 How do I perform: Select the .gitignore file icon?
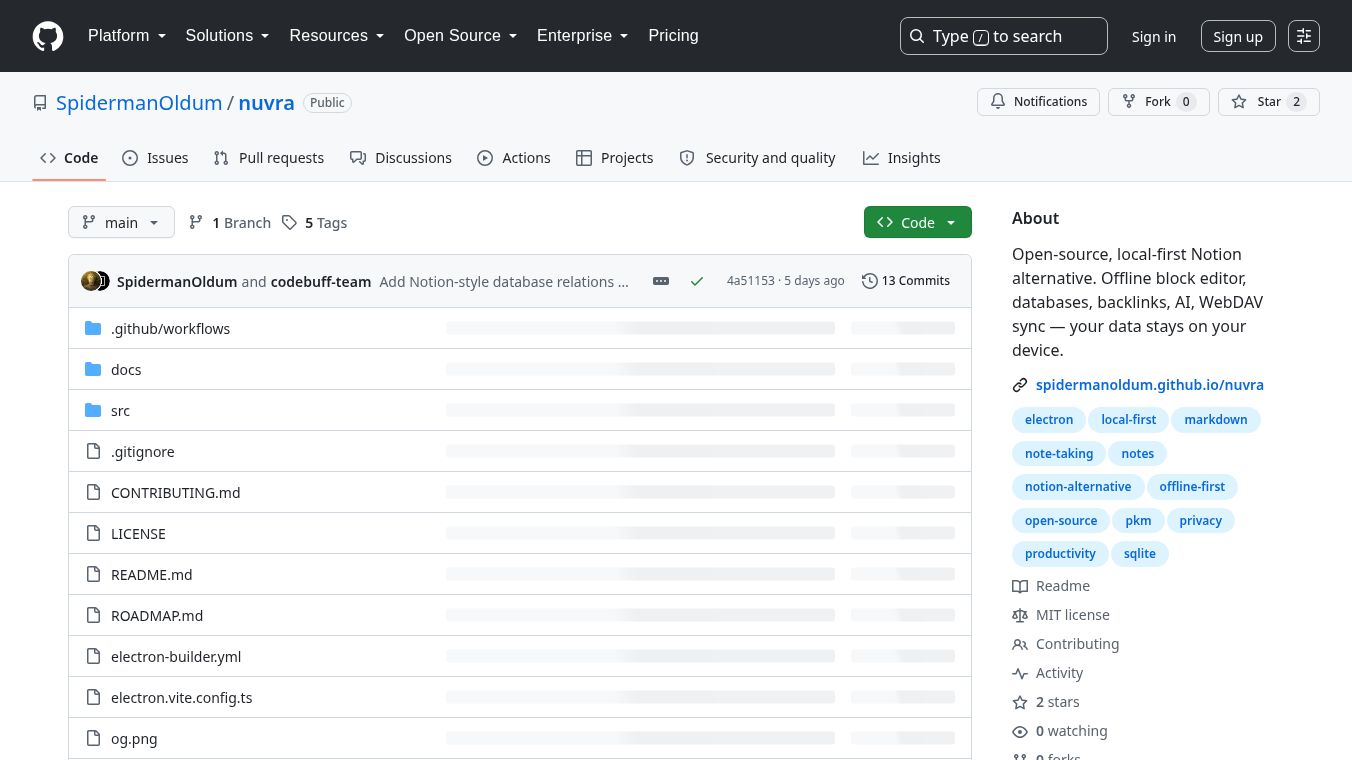[93, 451]
